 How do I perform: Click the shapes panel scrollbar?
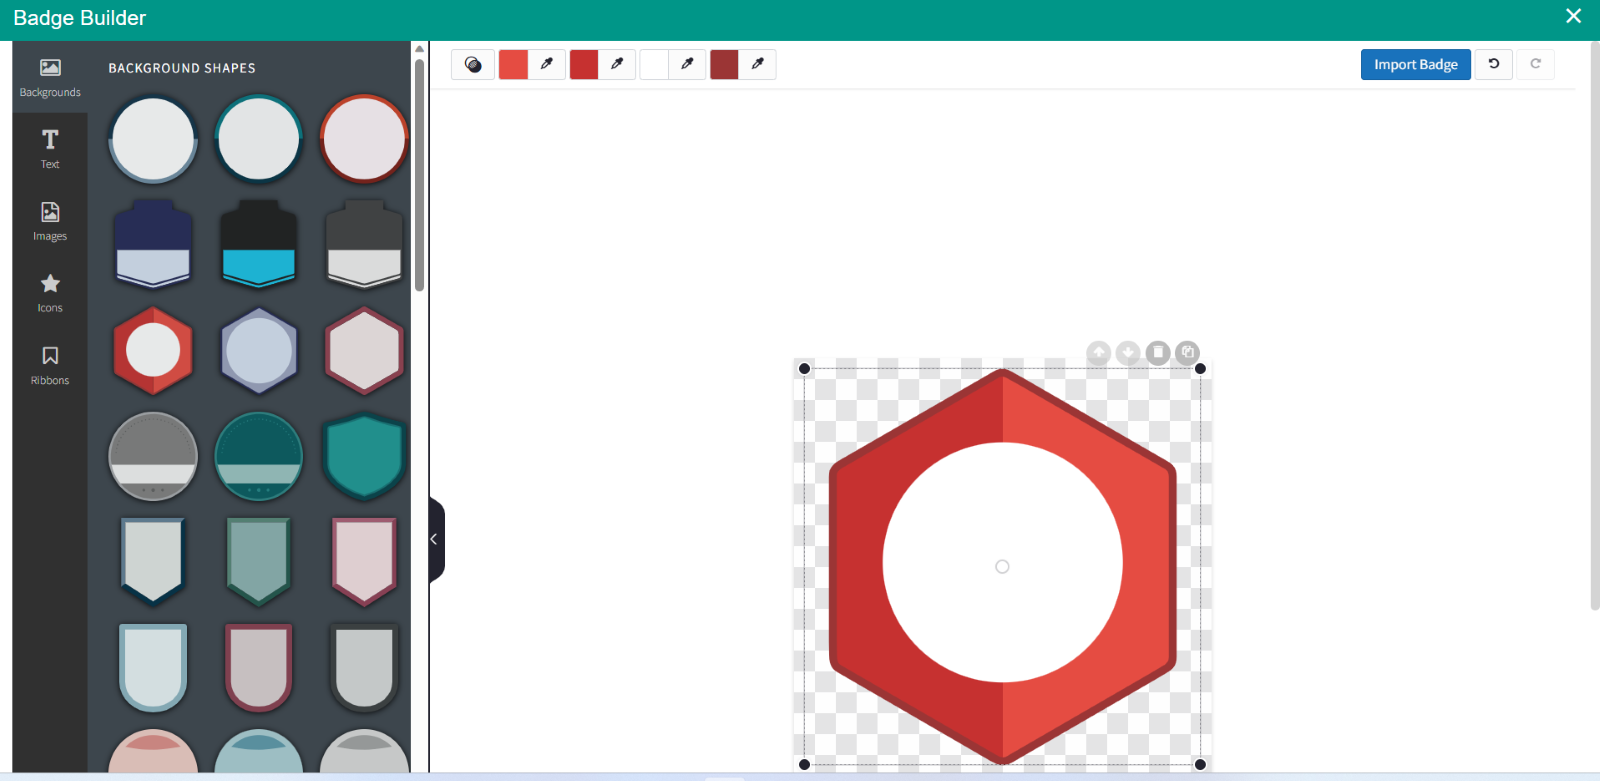point(420,175)
